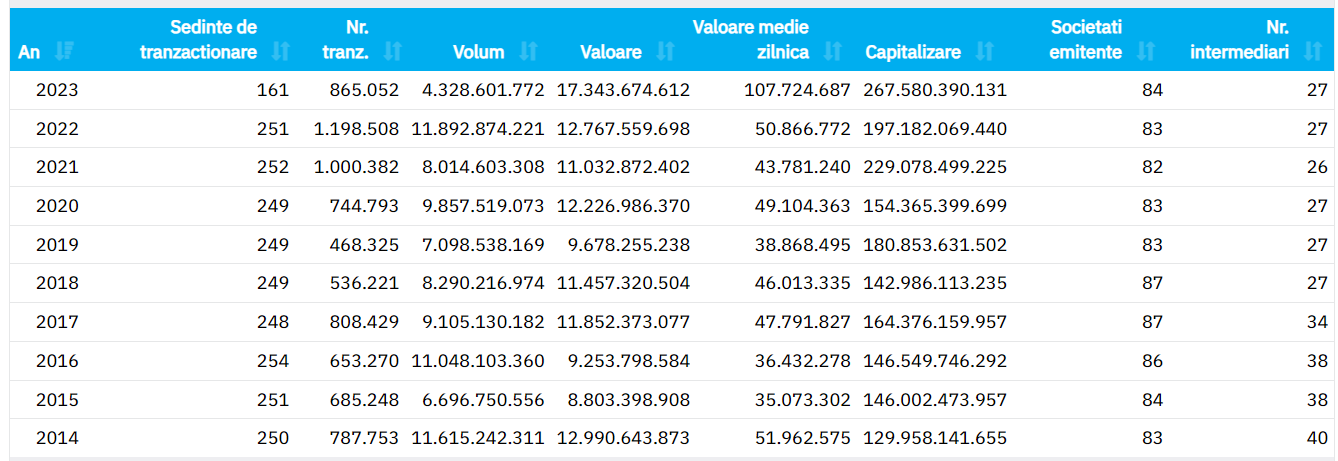Click issuers count 82 in 2021 row
The width and height of the screenshot is (1338, 461).
click(1152, 167)
